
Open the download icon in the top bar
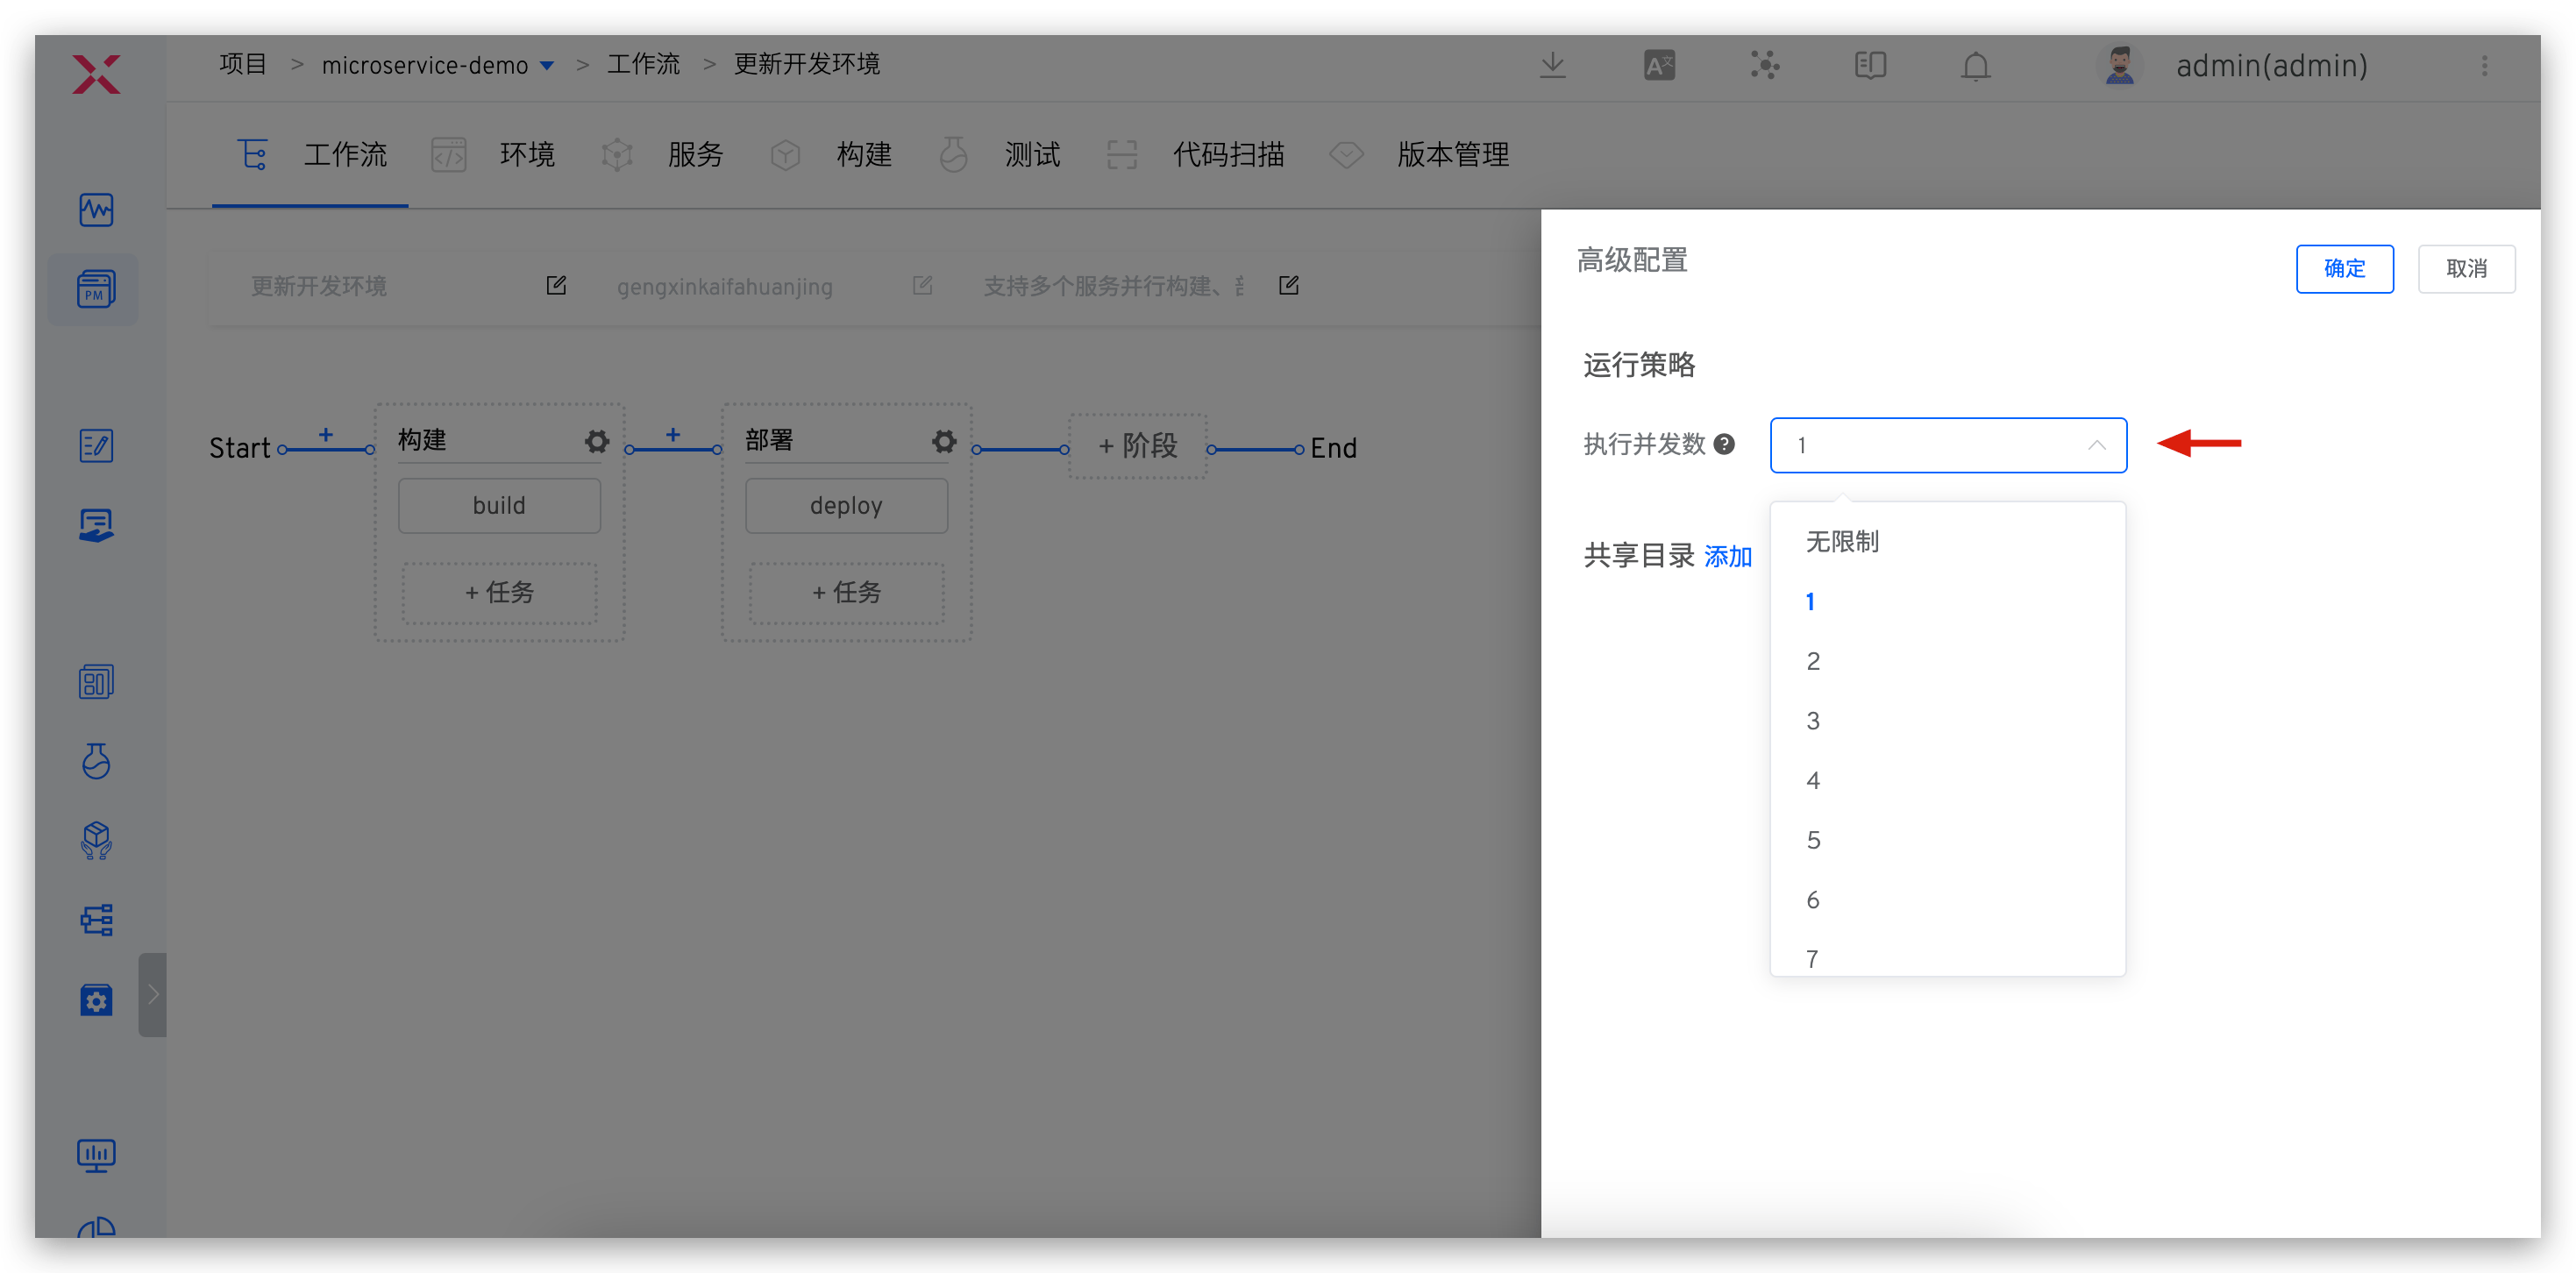point(1553,65)
